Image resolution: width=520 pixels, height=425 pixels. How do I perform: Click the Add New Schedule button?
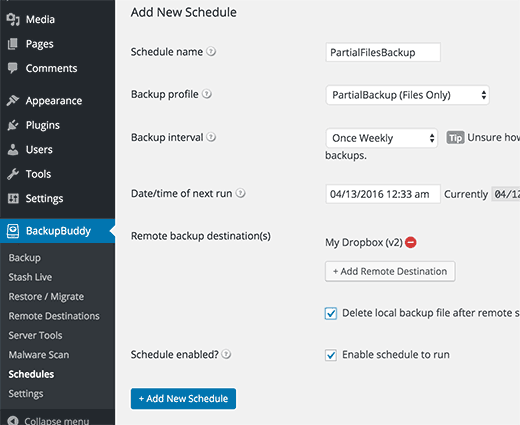click(x=183, y=399)
